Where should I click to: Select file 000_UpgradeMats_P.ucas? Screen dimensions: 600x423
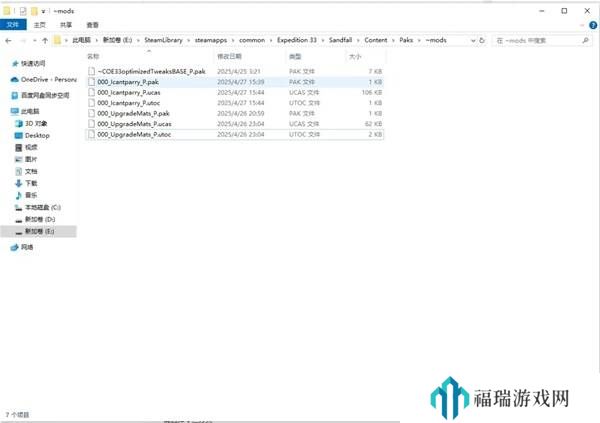134,124
